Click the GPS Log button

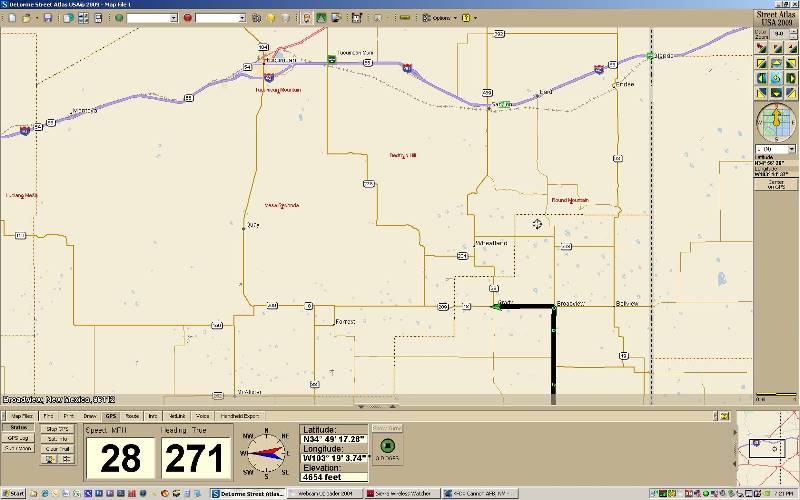(x=19, y=438)
